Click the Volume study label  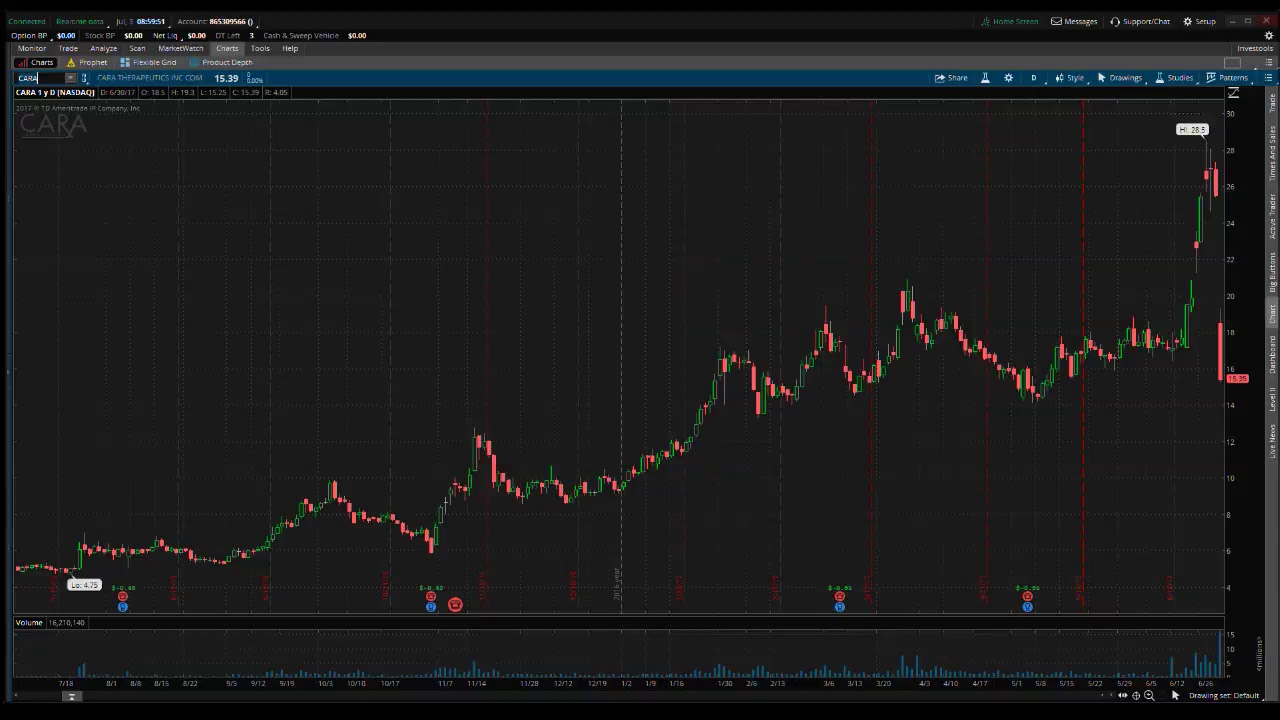click(x=29, y=622)
